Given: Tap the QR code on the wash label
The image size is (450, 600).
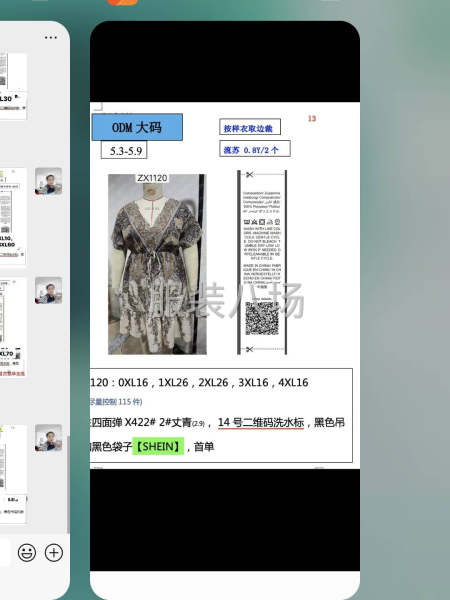Looking at the screenshot, I should click(x=262, y=318).
